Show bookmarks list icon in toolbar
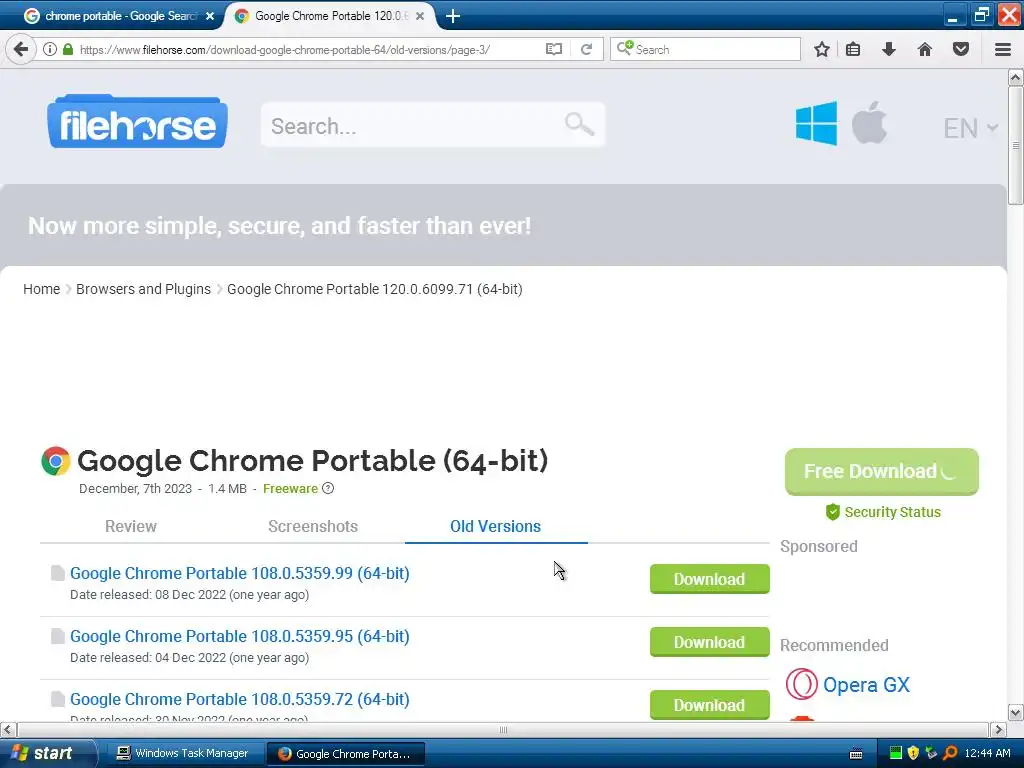 (853, 49)
